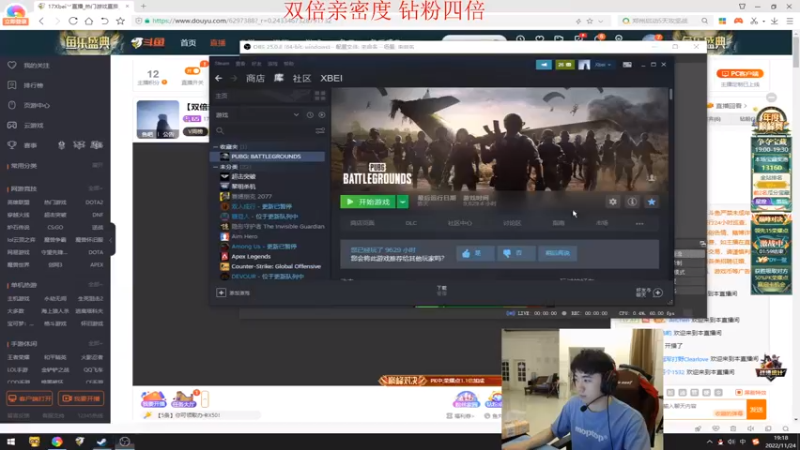Click thumbs-up 是 recommend button
Viewport: 800px width, 450px height.
(x=475, y=254)
